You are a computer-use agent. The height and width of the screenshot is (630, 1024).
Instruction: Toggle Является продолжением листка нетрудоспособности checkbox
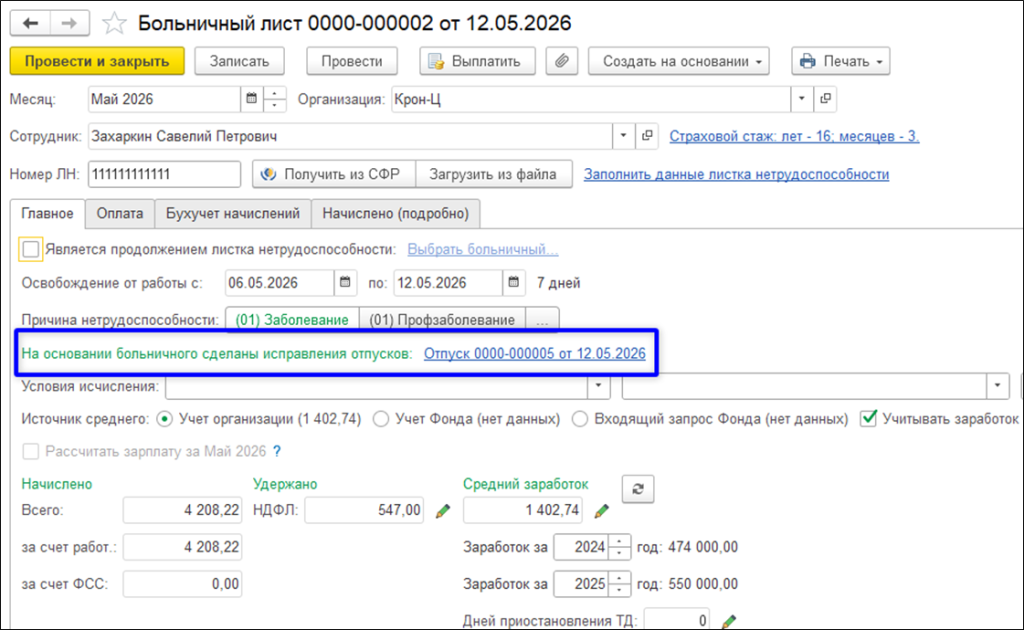[31, 249]
